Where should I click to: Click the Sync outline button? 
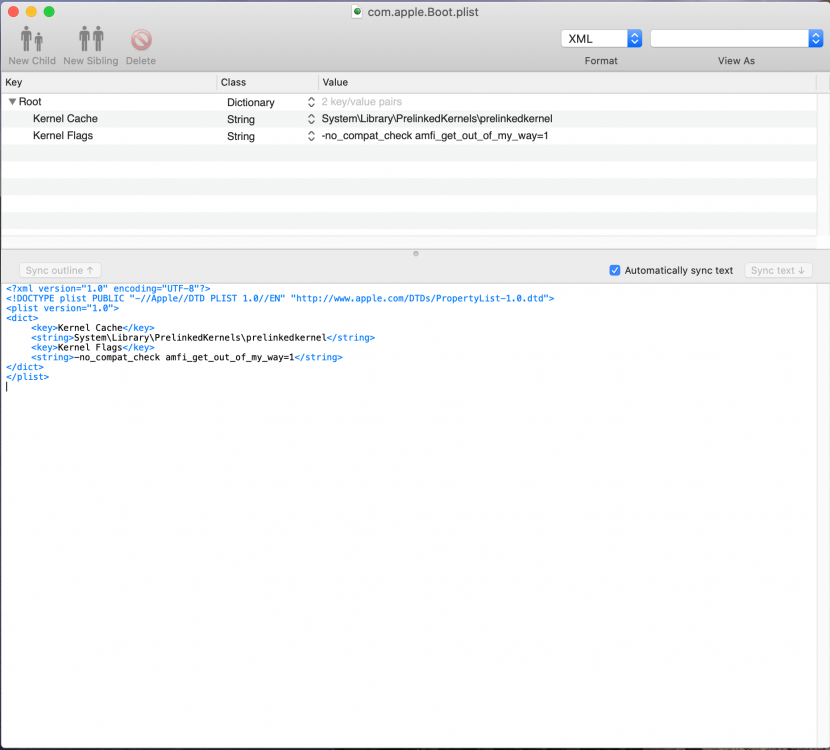(60, 270)
